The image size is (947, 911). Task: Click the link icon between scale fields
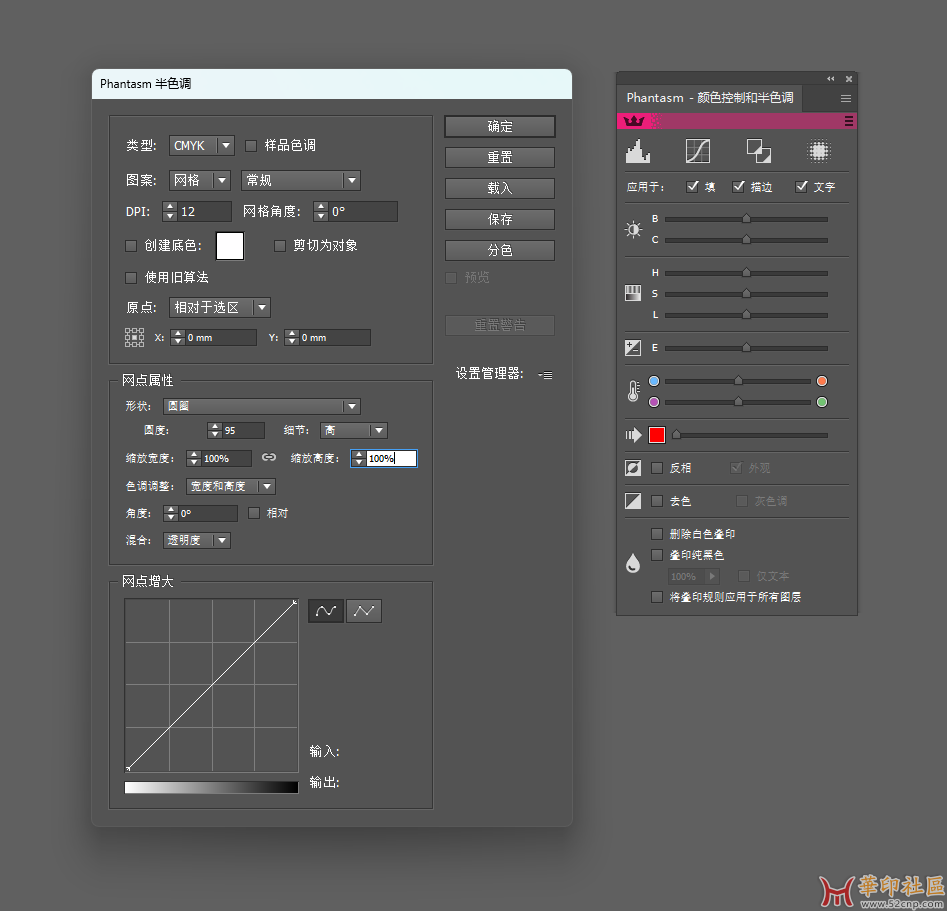point(269,457)
